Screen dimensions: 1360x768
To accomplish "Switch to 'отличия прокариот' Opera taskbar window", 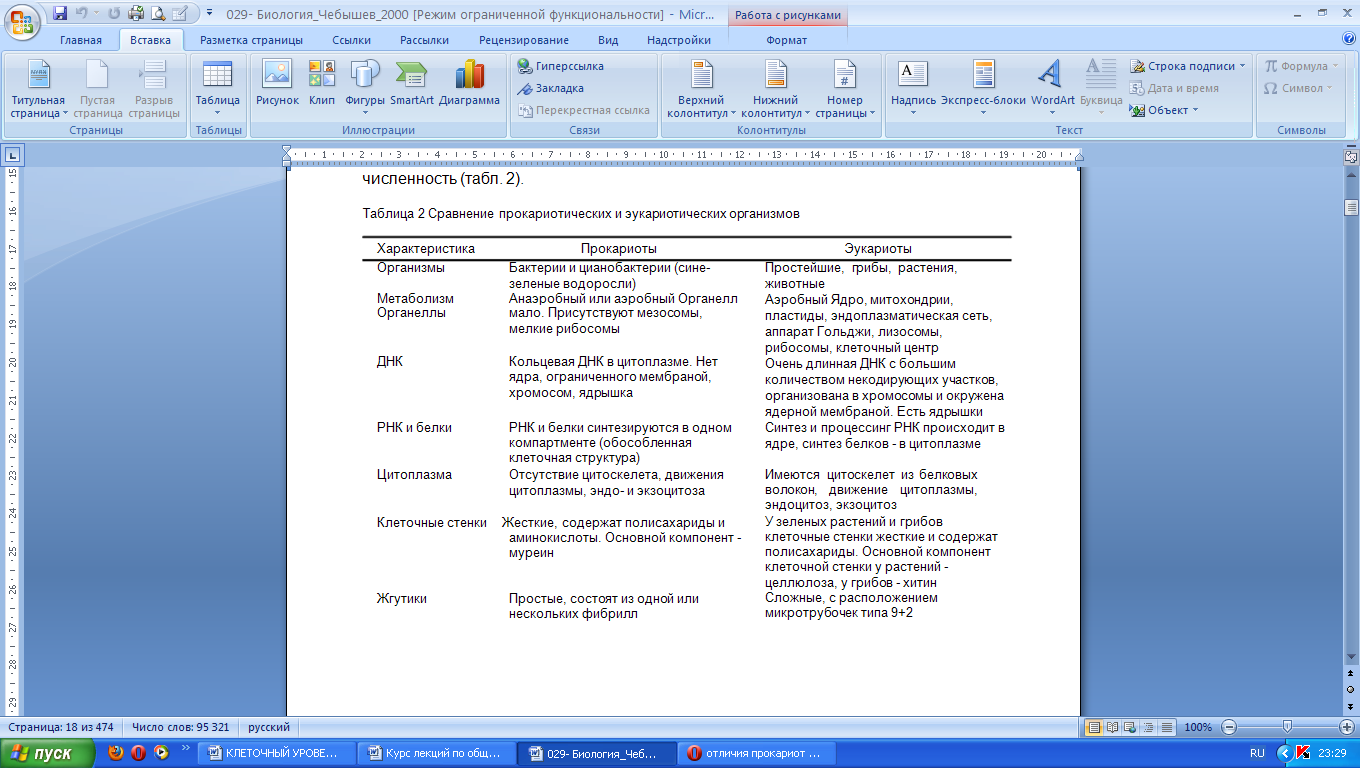I will 758,753.
